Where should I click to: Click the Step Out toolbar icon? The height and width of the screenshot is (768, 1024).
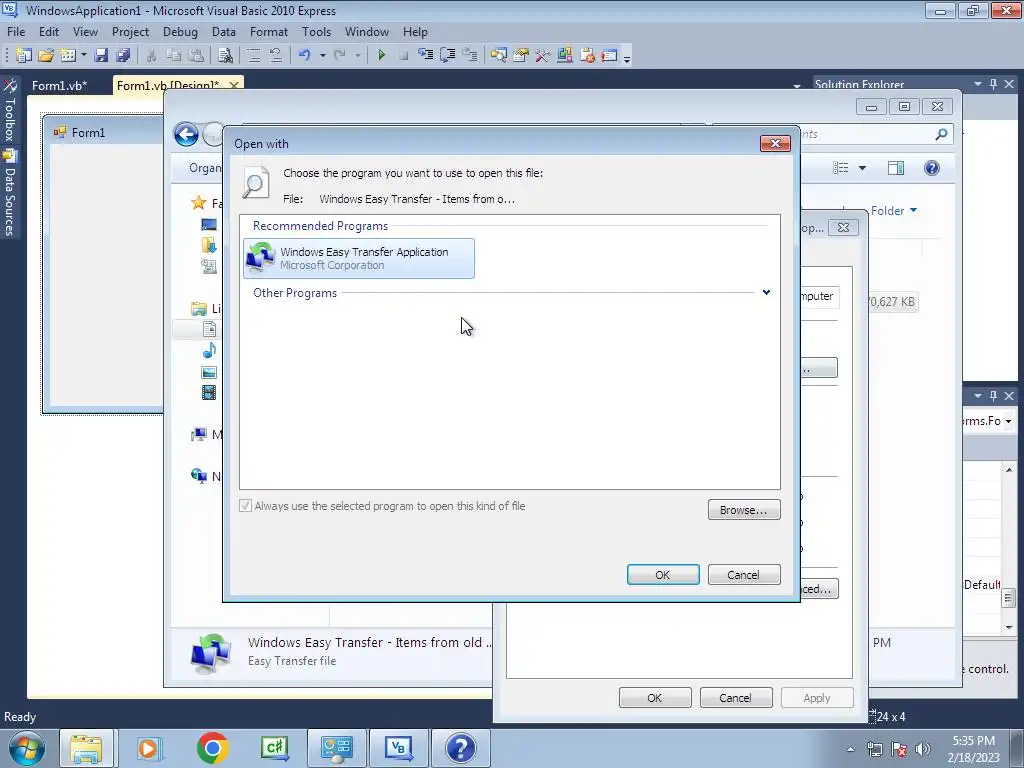pyautogui.click(x=470, y=56)
